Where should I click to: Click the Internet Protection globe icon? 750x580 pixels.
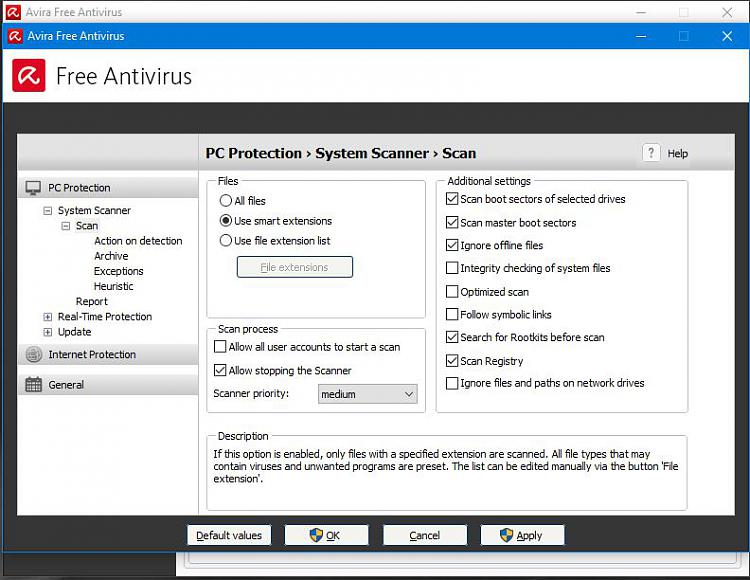tap(33, 354)
